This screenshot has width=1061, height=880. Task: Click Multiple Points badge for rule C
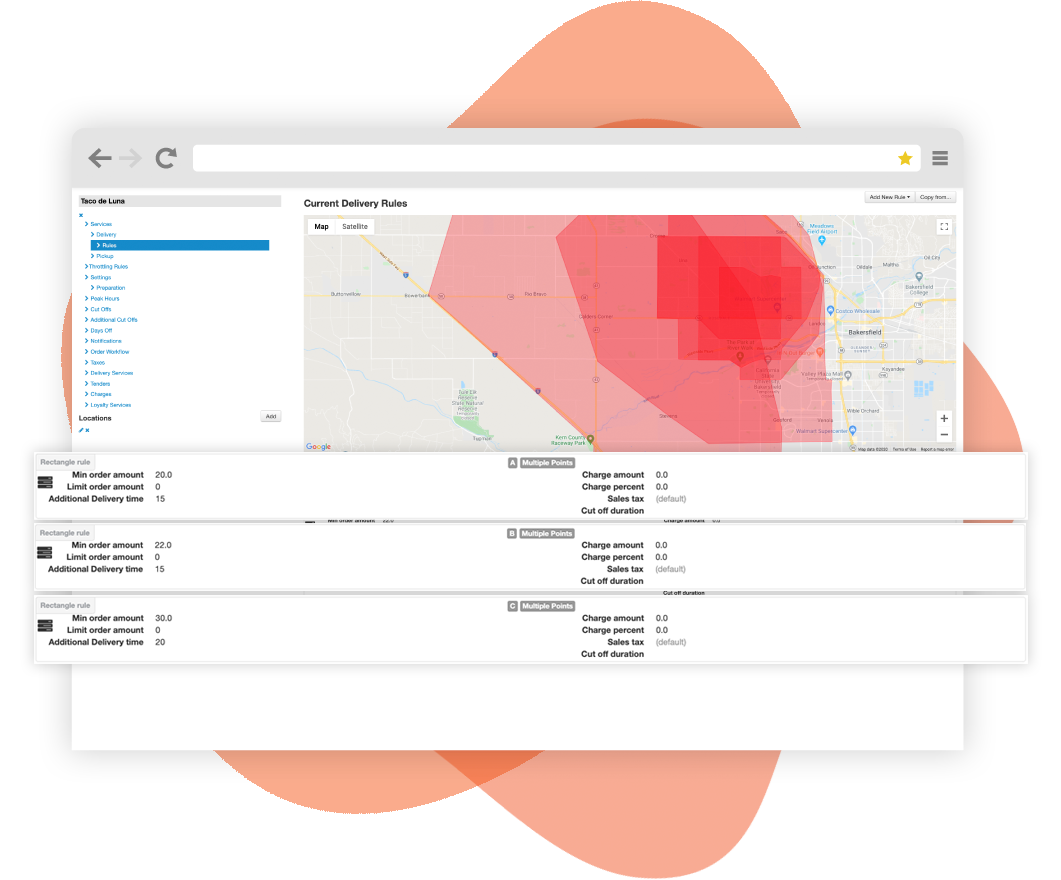547,606
